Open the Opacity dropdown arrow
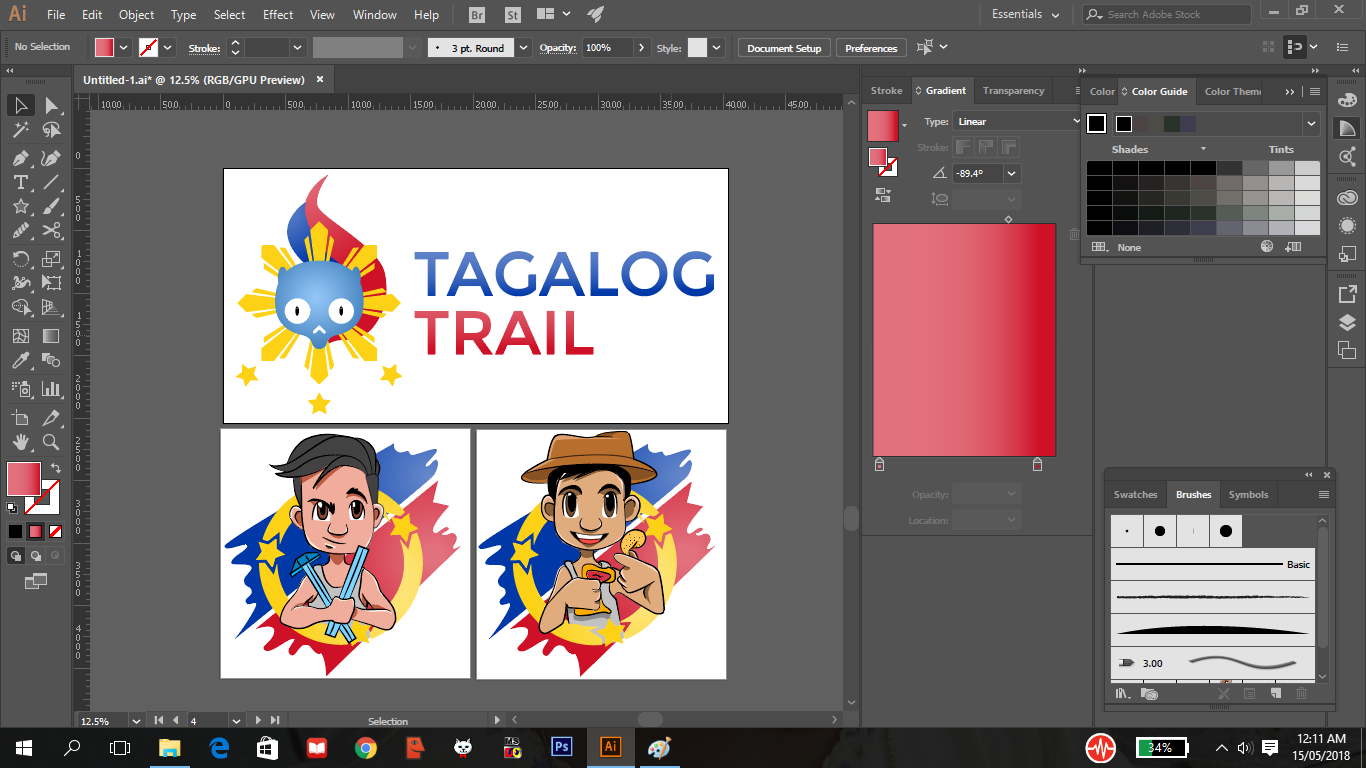 (x=640, y=47)
